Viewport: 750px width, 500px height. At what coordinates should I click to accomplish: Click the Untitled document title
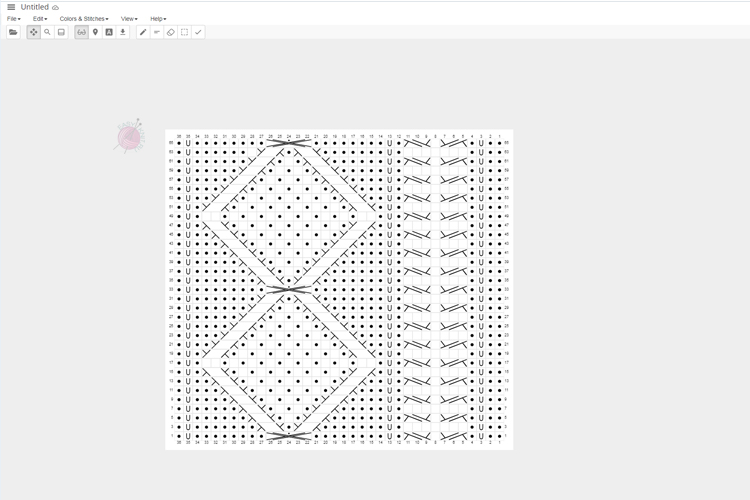coord(34,7)
